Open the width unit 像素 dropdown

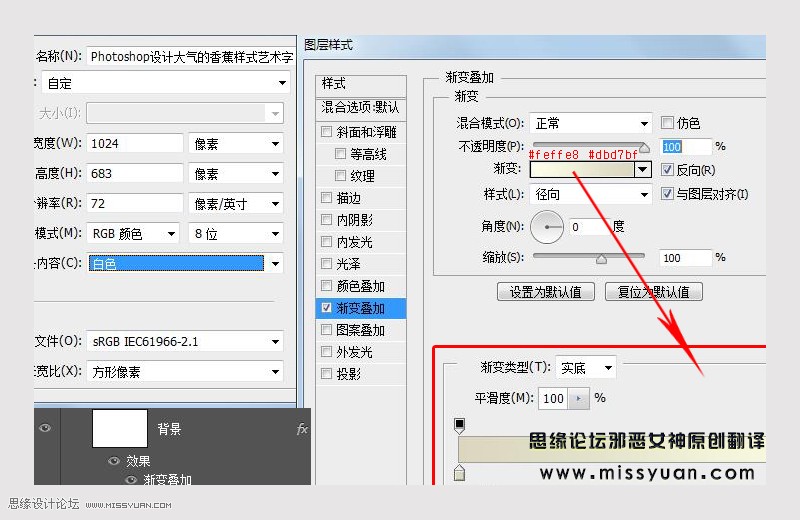236,143
